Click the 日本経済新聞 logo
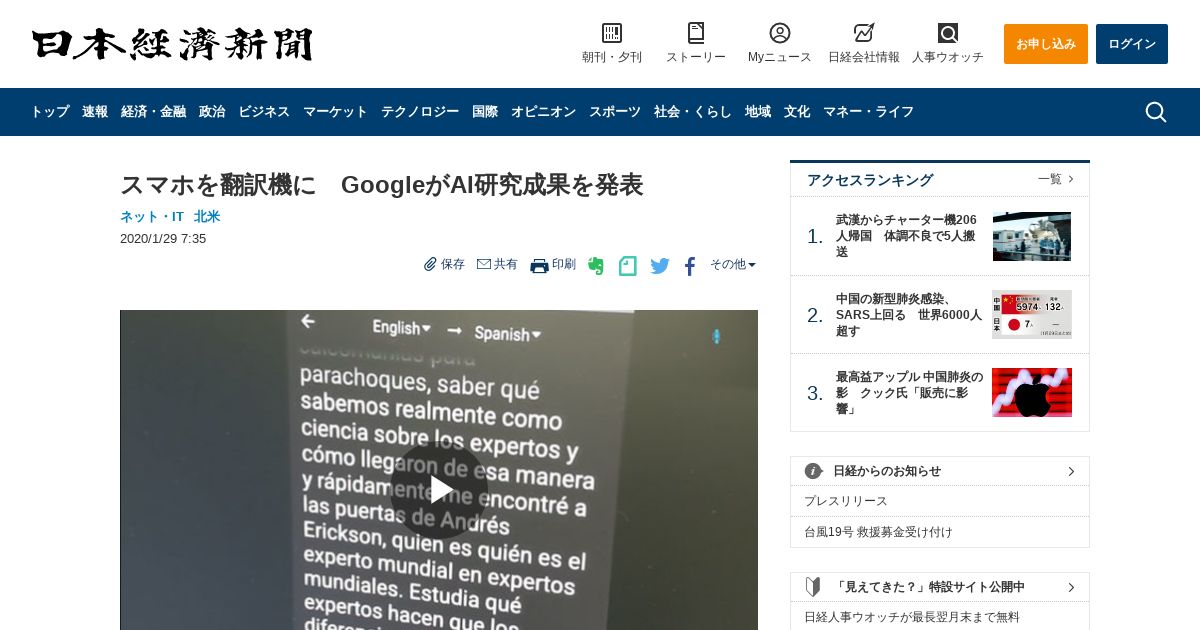The height and width of the screenshot is (630, 1200). [172, 44]
